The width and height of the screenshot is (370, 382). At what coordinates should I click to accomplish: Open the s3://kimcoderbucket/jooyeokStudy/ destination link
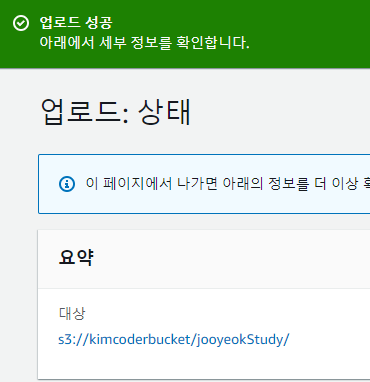pyautogui.click(x=174, y=340)
